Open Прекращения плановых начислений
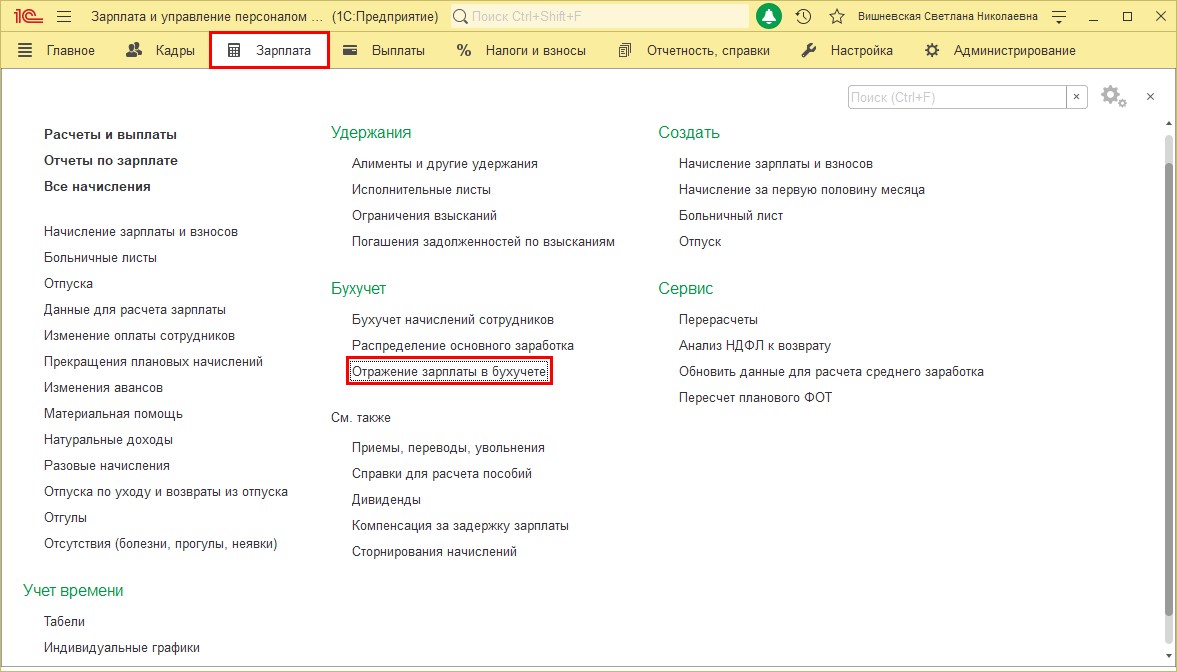This screenshot has height=672, width=1177. (153, 362)
